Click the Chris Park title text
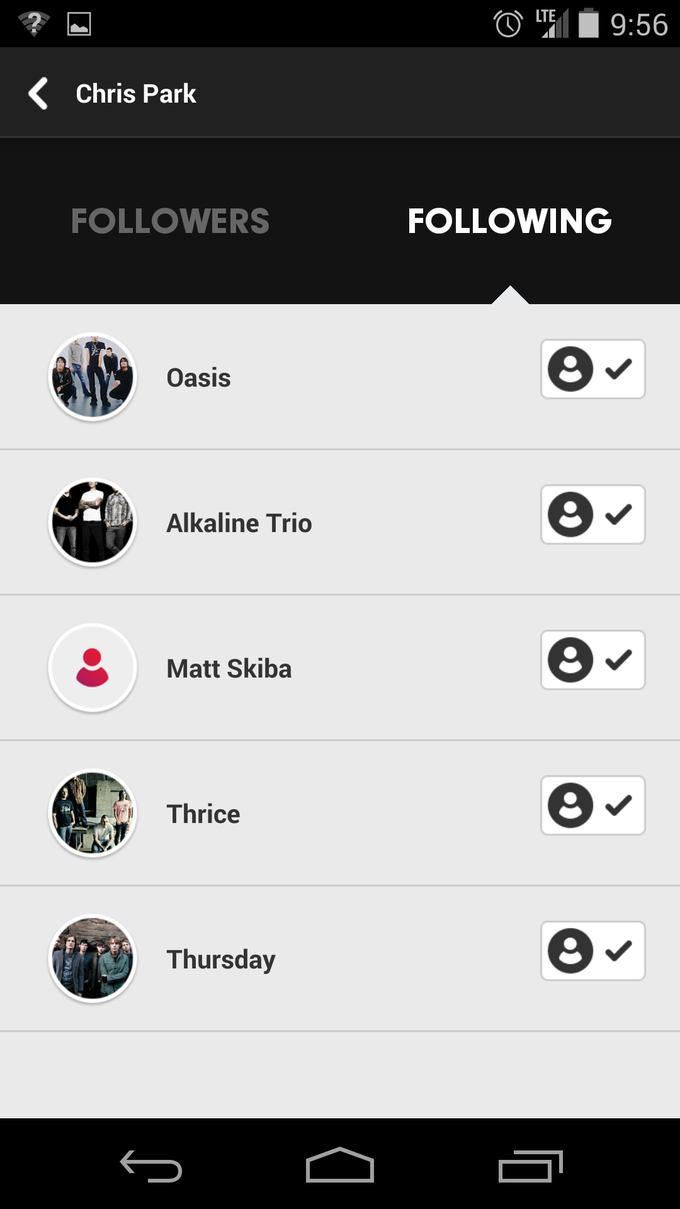The image size is (680, 1209). click(136, 93)
